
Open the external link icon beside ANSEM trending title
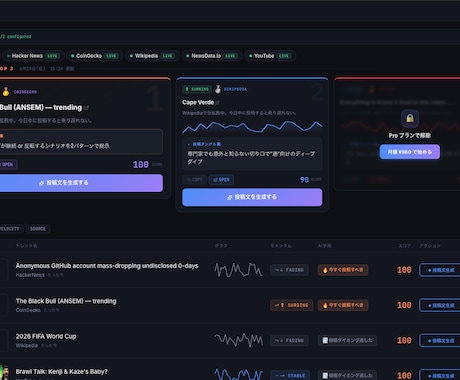point(87,108)
